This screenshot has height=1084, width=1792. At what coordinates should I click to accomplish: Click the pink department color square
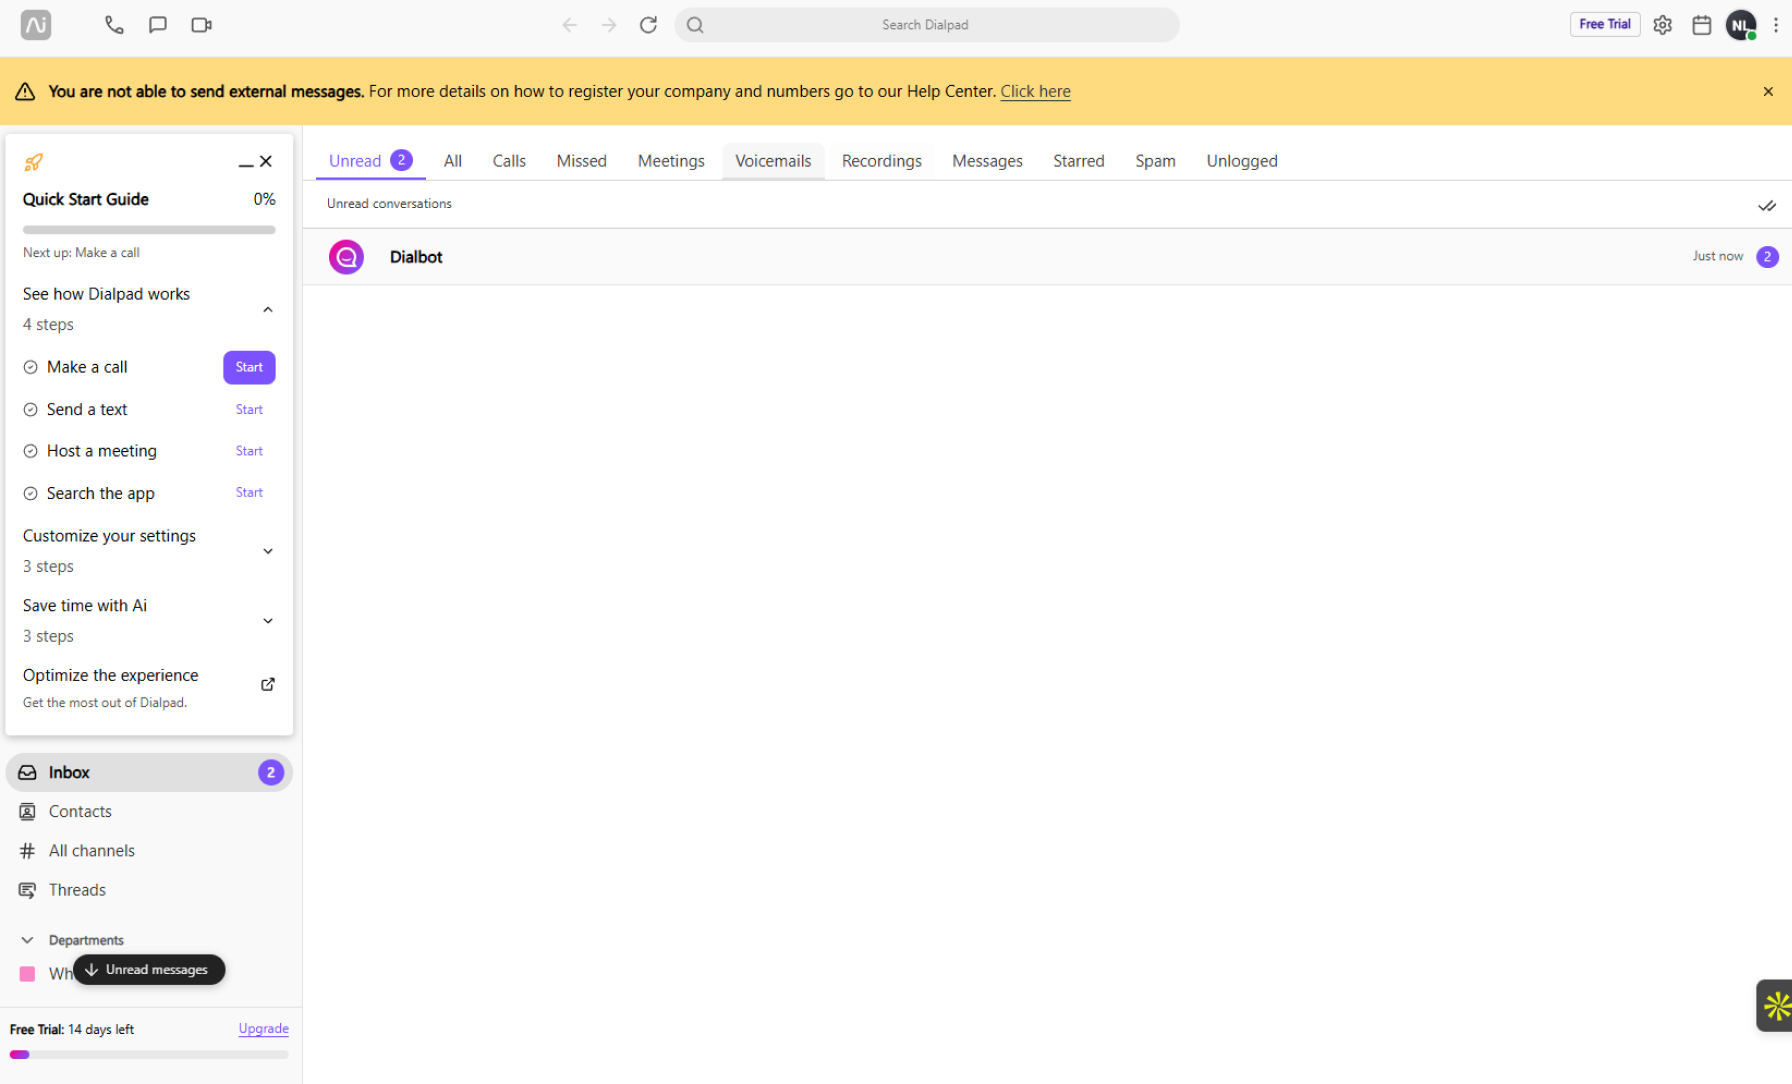(x=27, y=973)
